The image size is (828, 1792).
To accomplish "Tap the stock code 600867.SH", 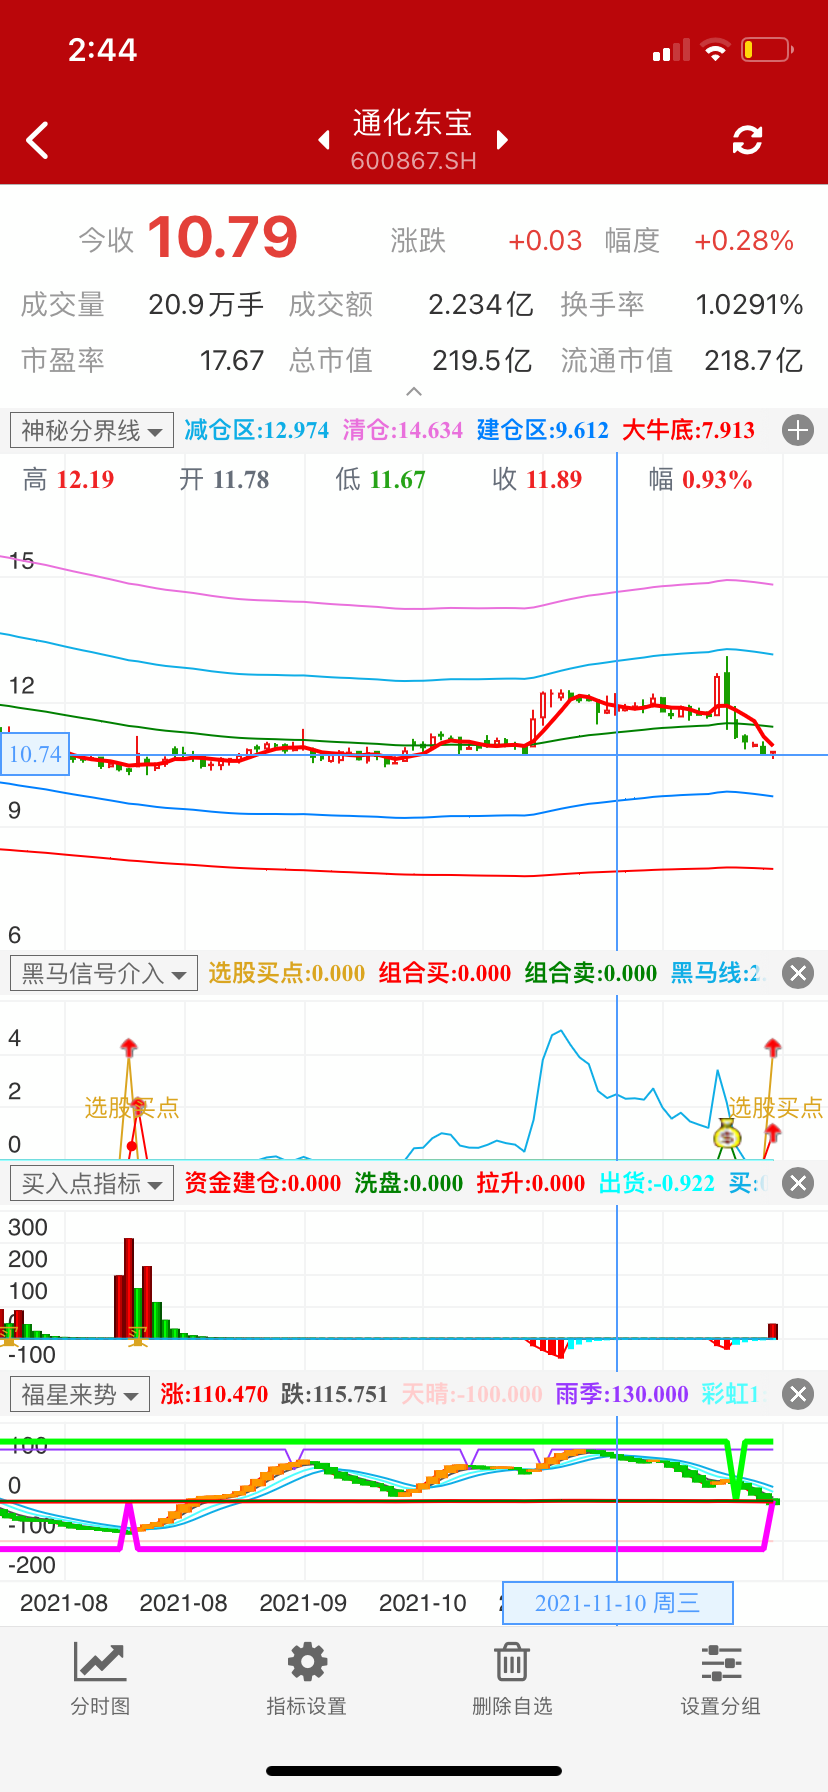I will click(x=413, y=161).
